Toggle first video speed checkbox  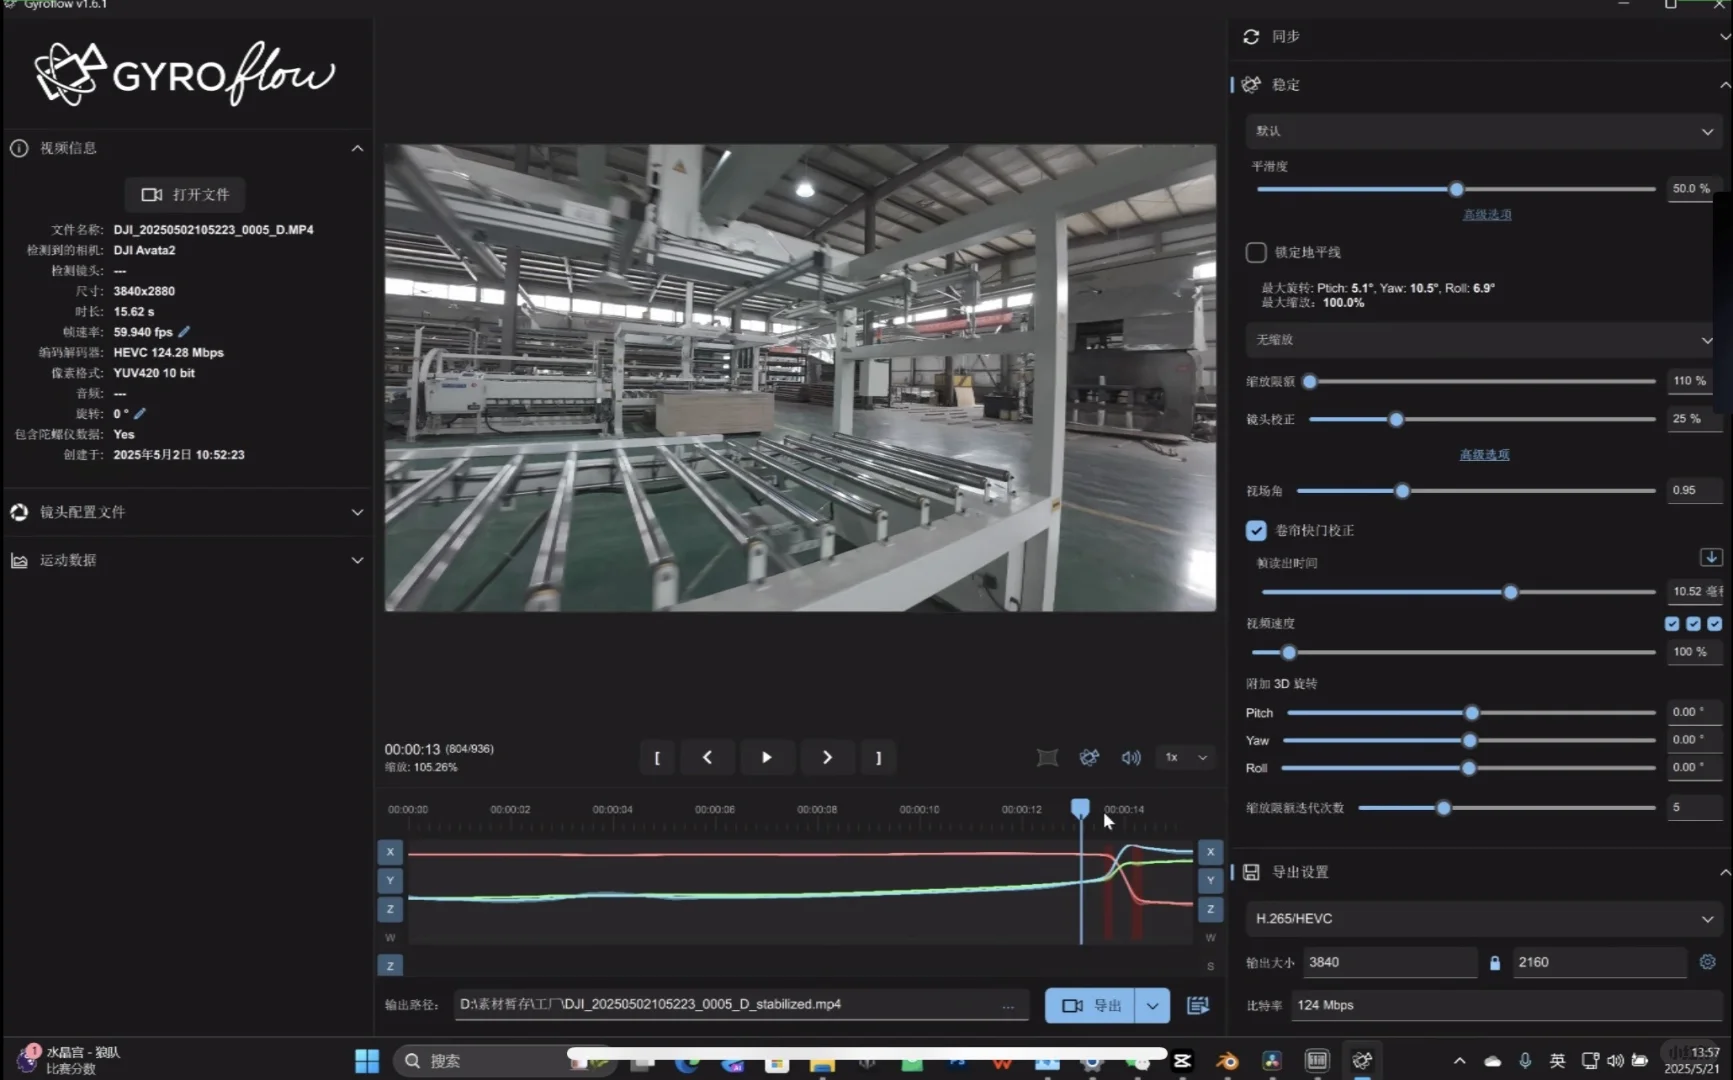(x=1672, y=624)
